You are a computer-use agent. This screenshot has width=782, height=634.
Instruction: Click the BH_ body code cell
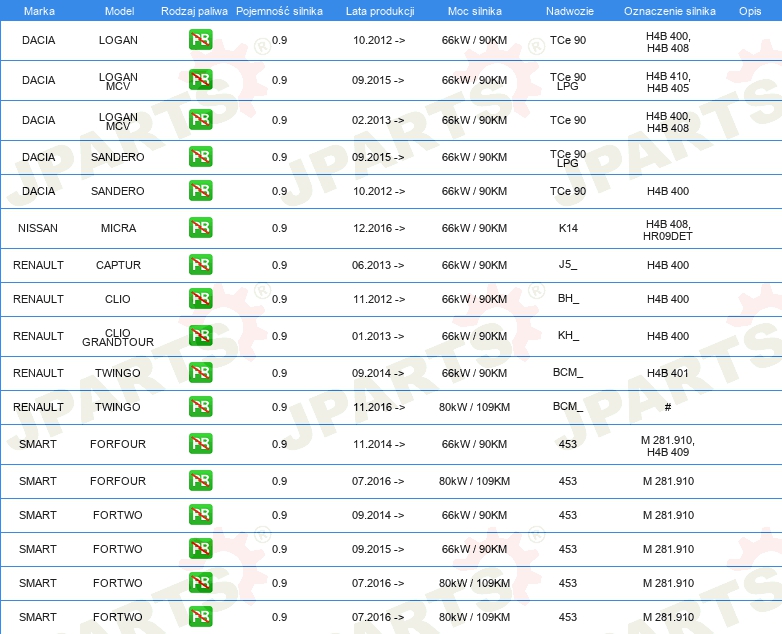click(568, 298)
